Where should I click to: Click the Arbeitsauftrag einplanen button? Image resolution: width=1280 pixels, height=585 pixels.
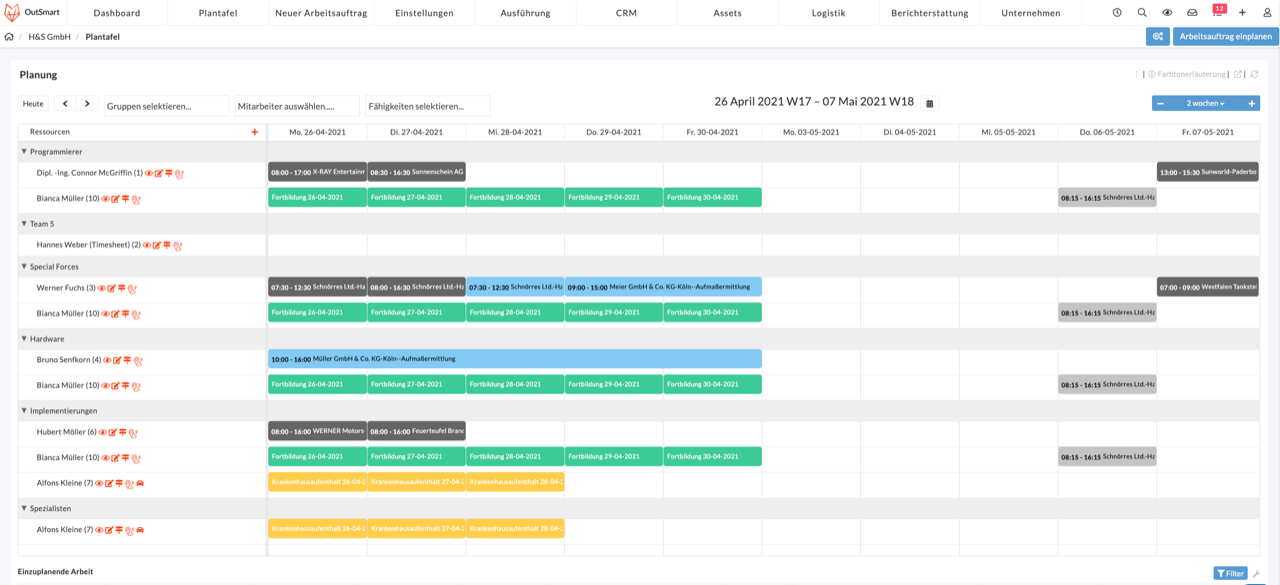tap(1222, 35)
